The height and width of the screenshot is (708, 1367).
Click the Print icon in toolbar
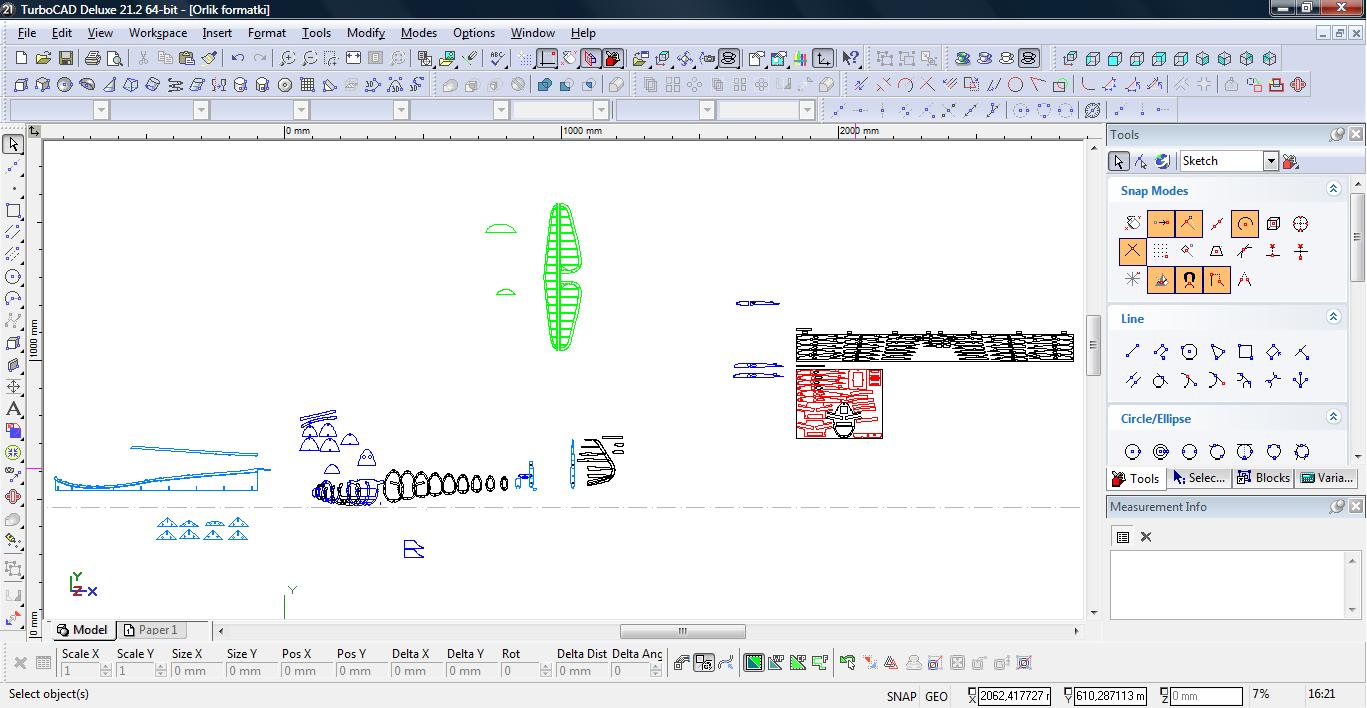pyautogui.click(x=94, y=59)
